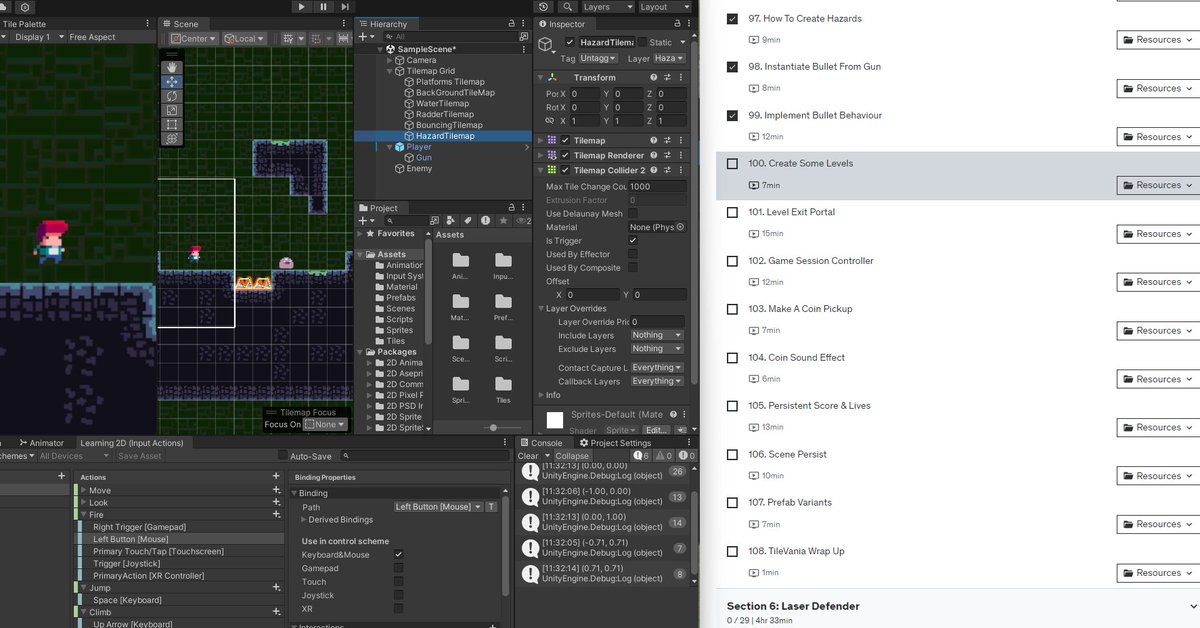Screen dimensions: 1200x628
Task: Add binding to the Fire action
Action: [x=276, y=514]
